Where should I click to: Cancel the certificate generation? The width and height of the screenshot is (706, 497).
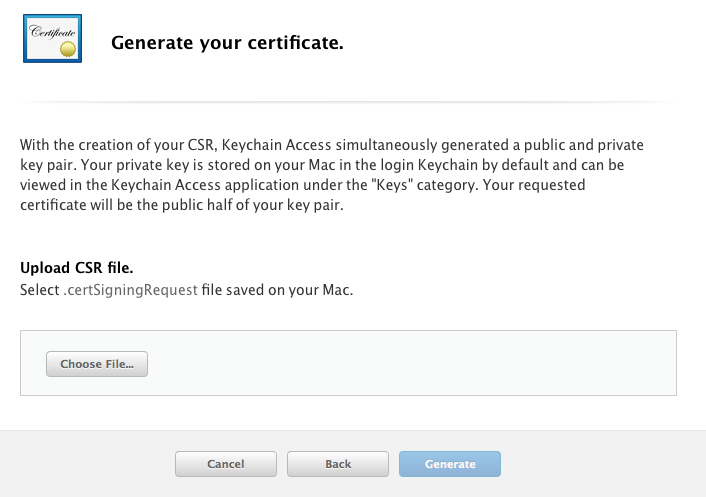click(x=226, y=464)
